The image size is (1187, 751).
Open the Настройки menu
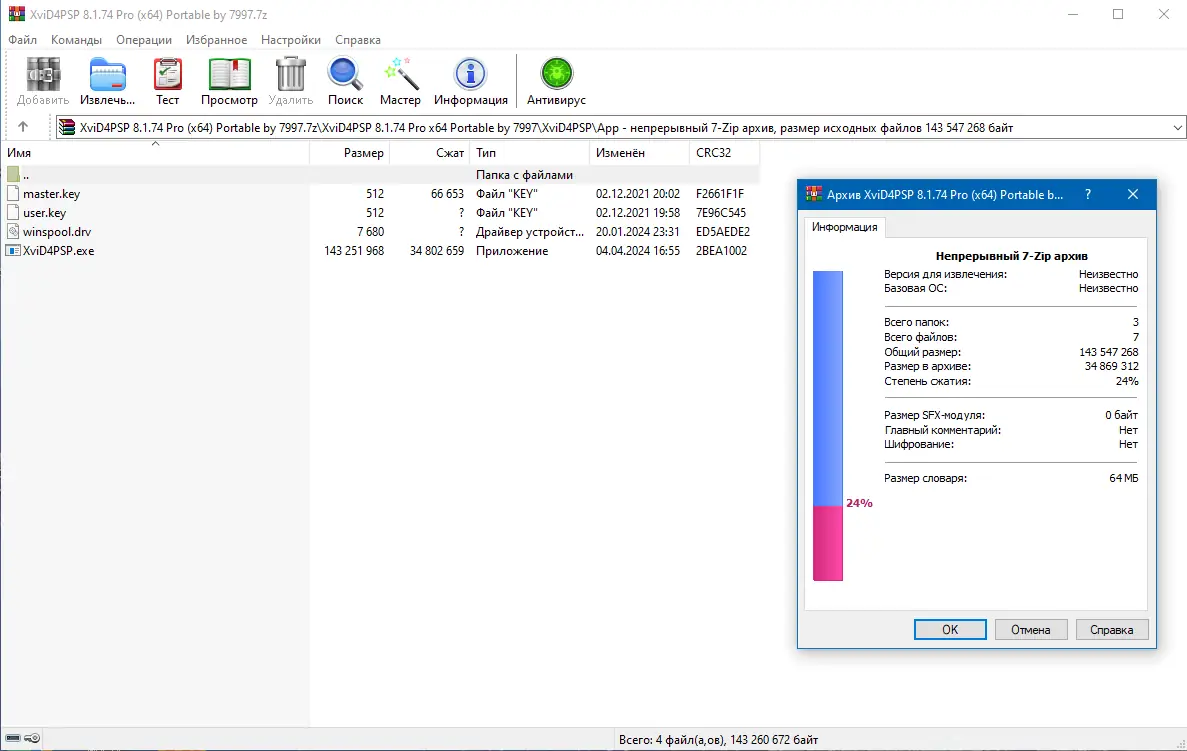pos(291,39)
